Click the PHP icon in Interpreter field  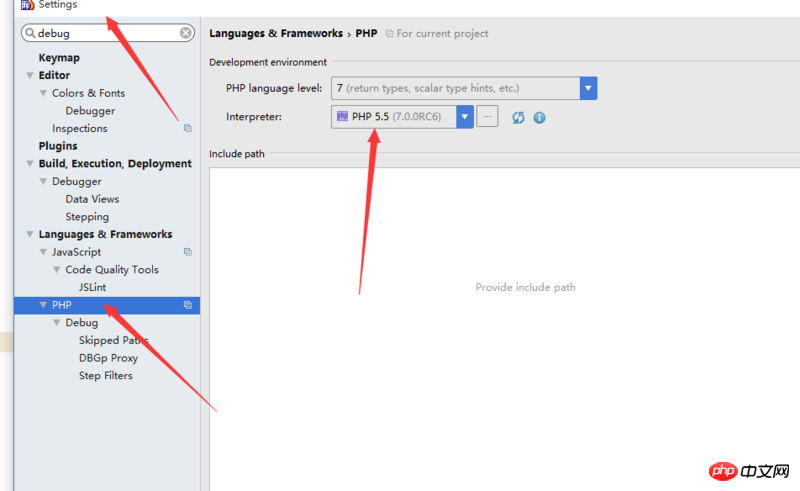pyautogui.click(x=342, y=116)
